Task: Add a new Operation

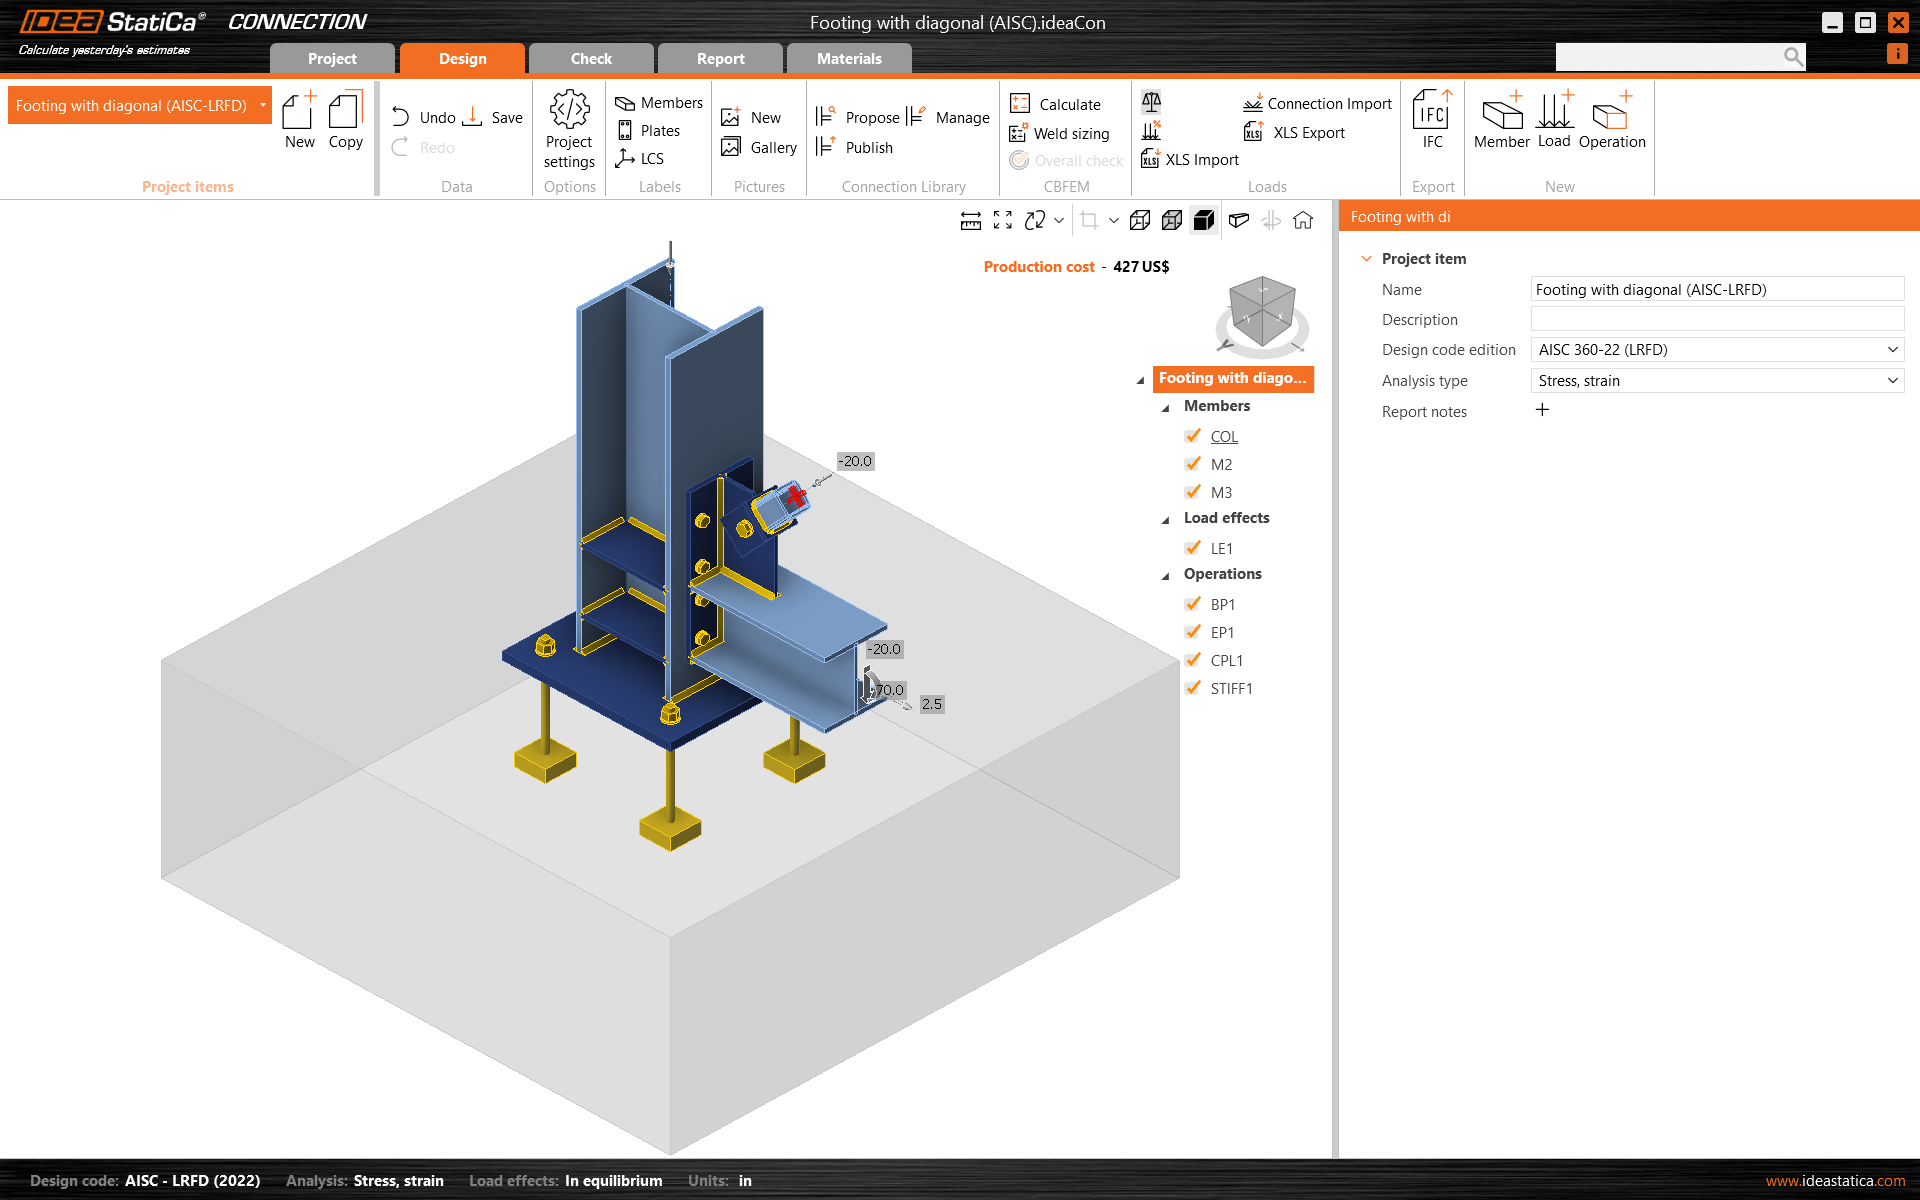Action: [x=1611, y=118]
